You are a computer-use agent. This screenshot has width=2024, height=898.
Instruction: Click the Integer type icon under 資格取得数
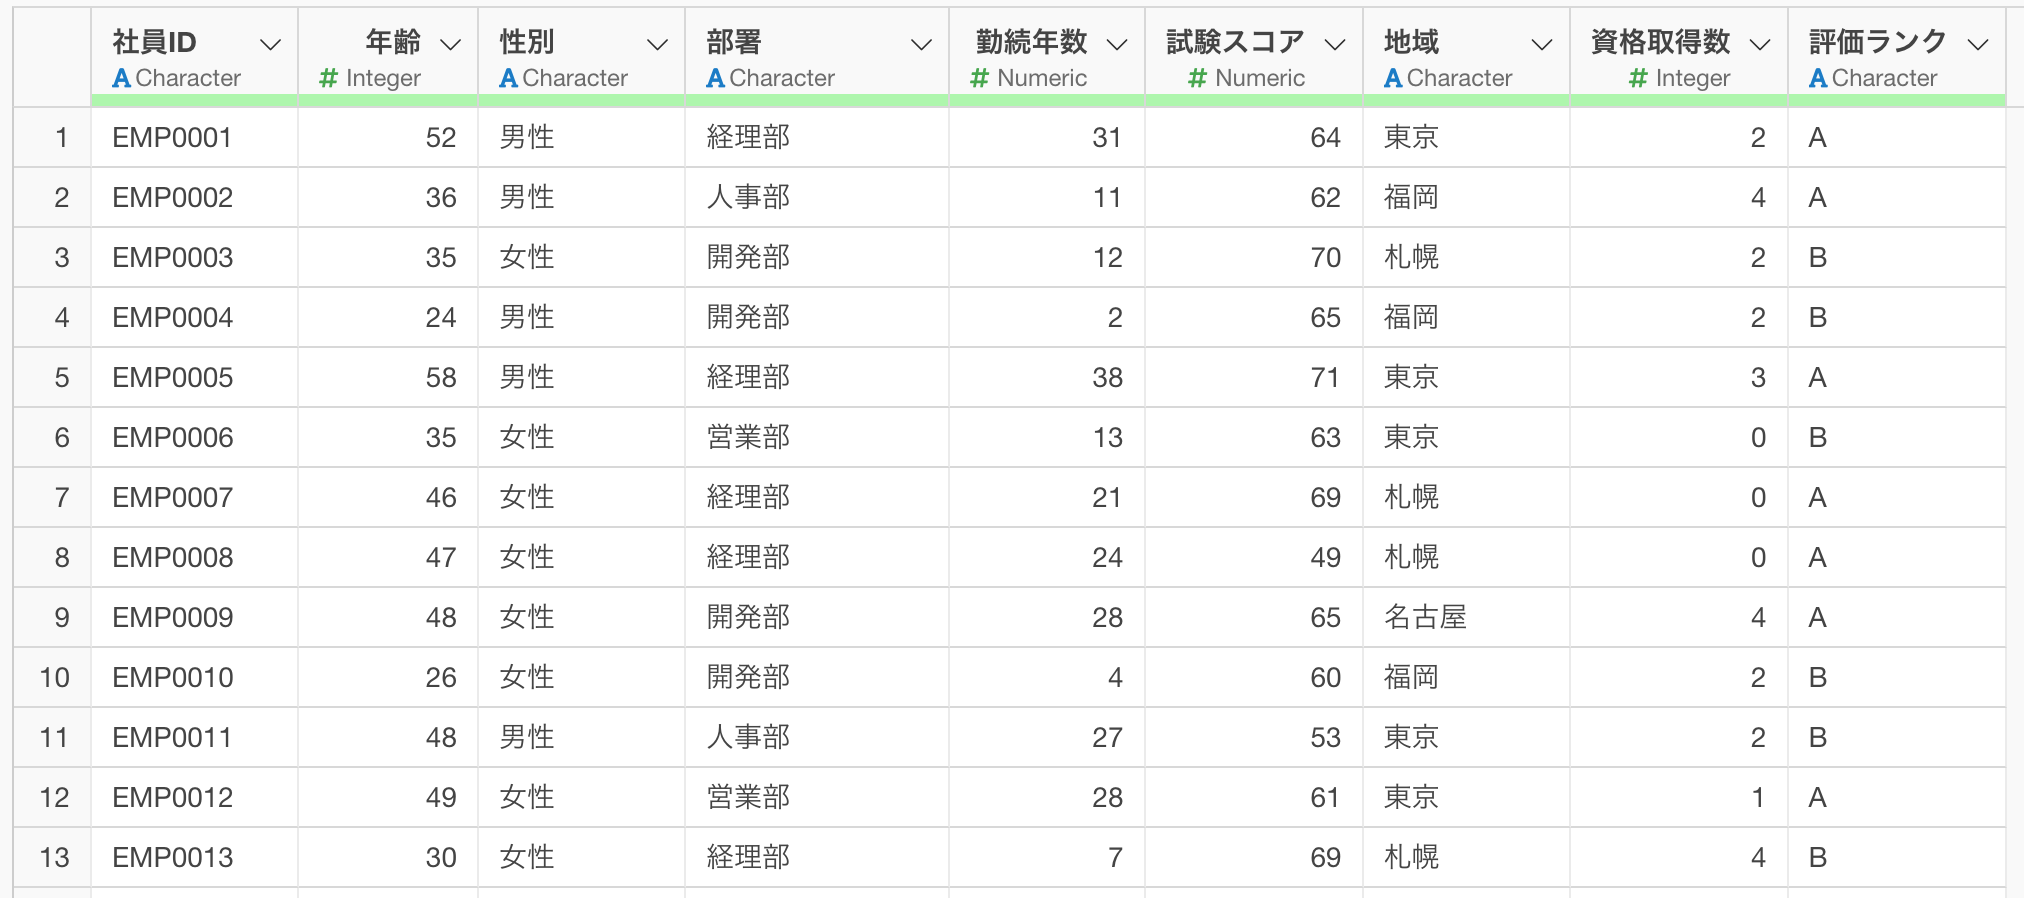tap(1638, 78)
